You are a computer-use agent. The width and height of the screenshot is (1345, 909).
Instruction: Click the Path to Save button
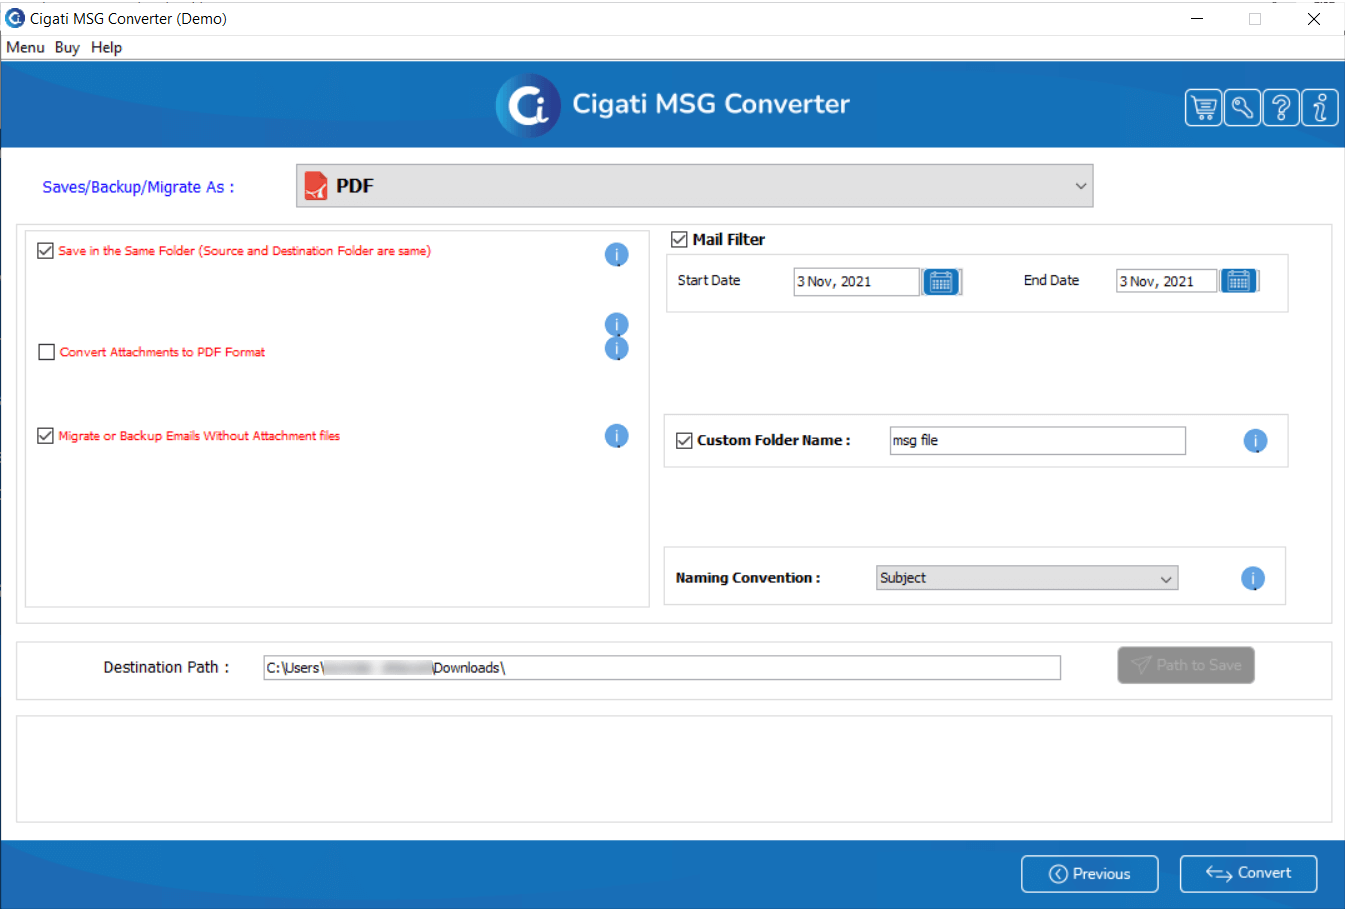tap(1186, 665)
